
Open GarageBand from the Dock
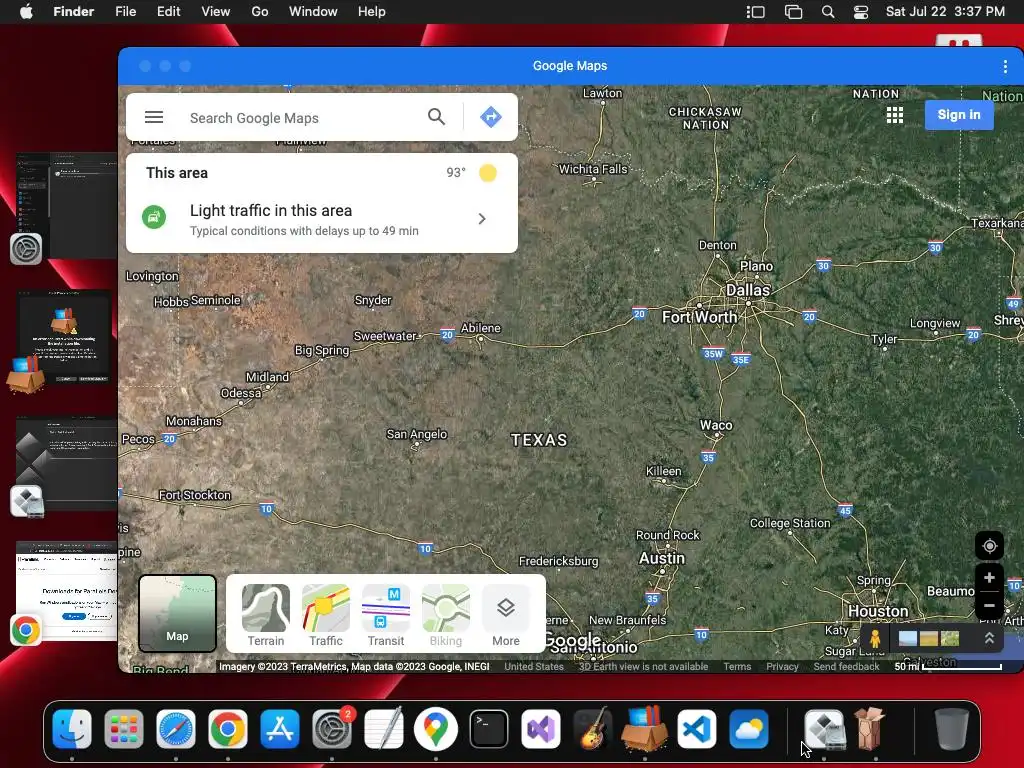592,729
